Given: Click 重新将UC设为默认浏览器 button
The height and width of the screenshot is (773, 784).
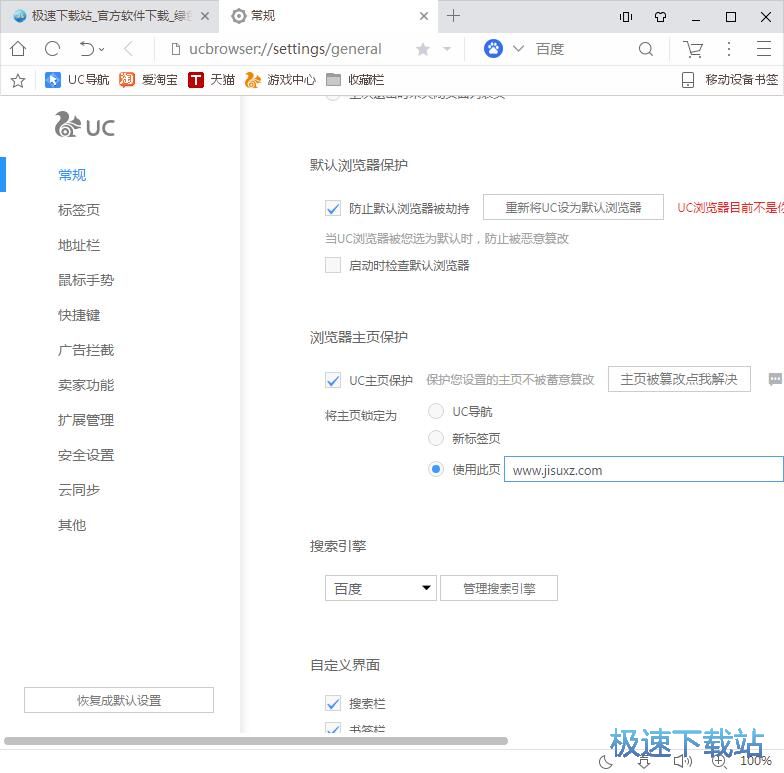Looking at the screenshot, I should click(x=573, y=207).
